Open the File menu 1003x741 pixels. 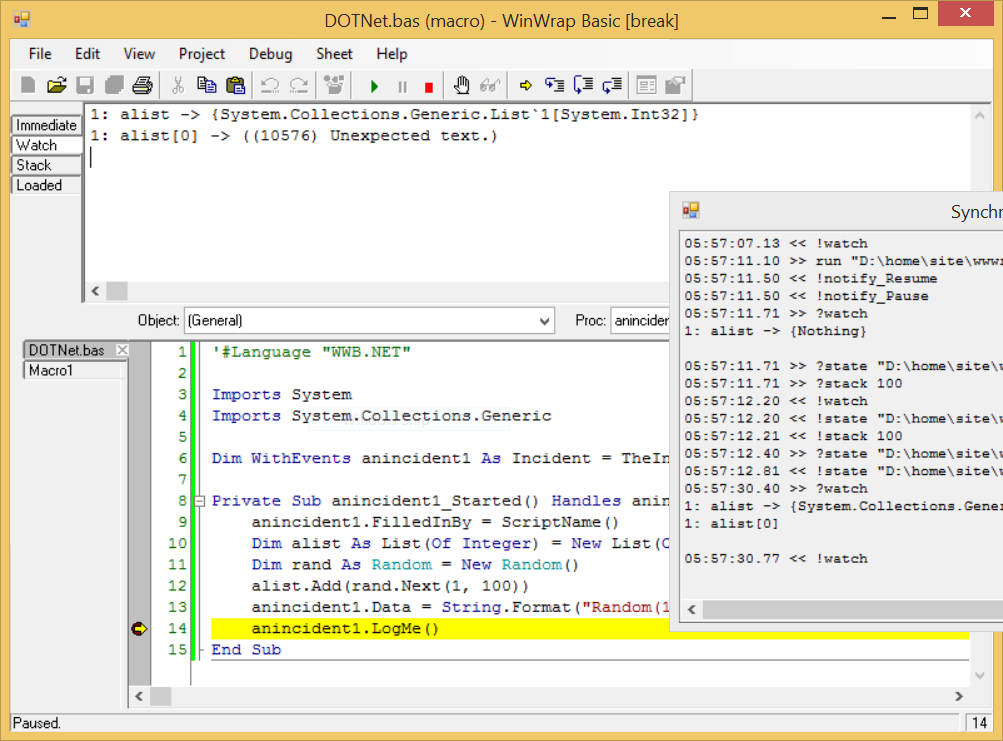point(40,54)
